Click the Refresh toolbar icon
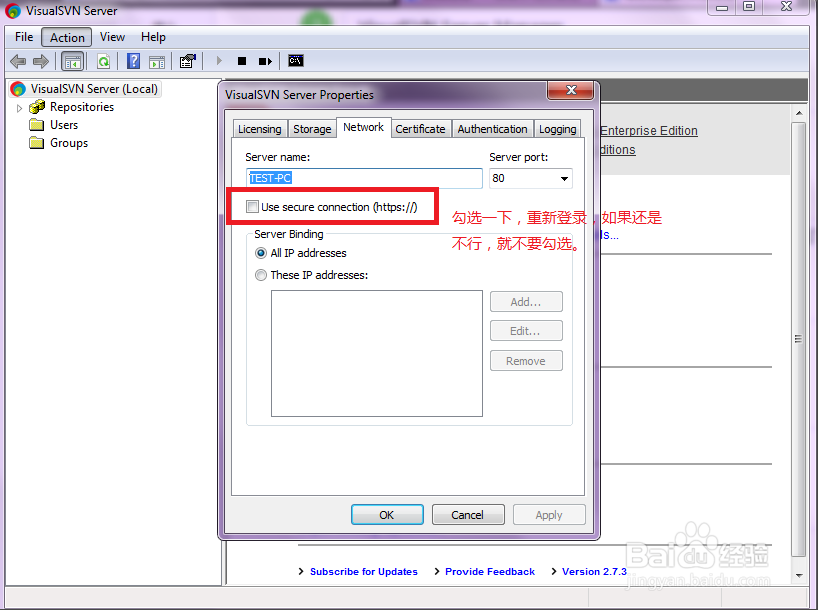The image size is (818, 610). click(103, 62)
